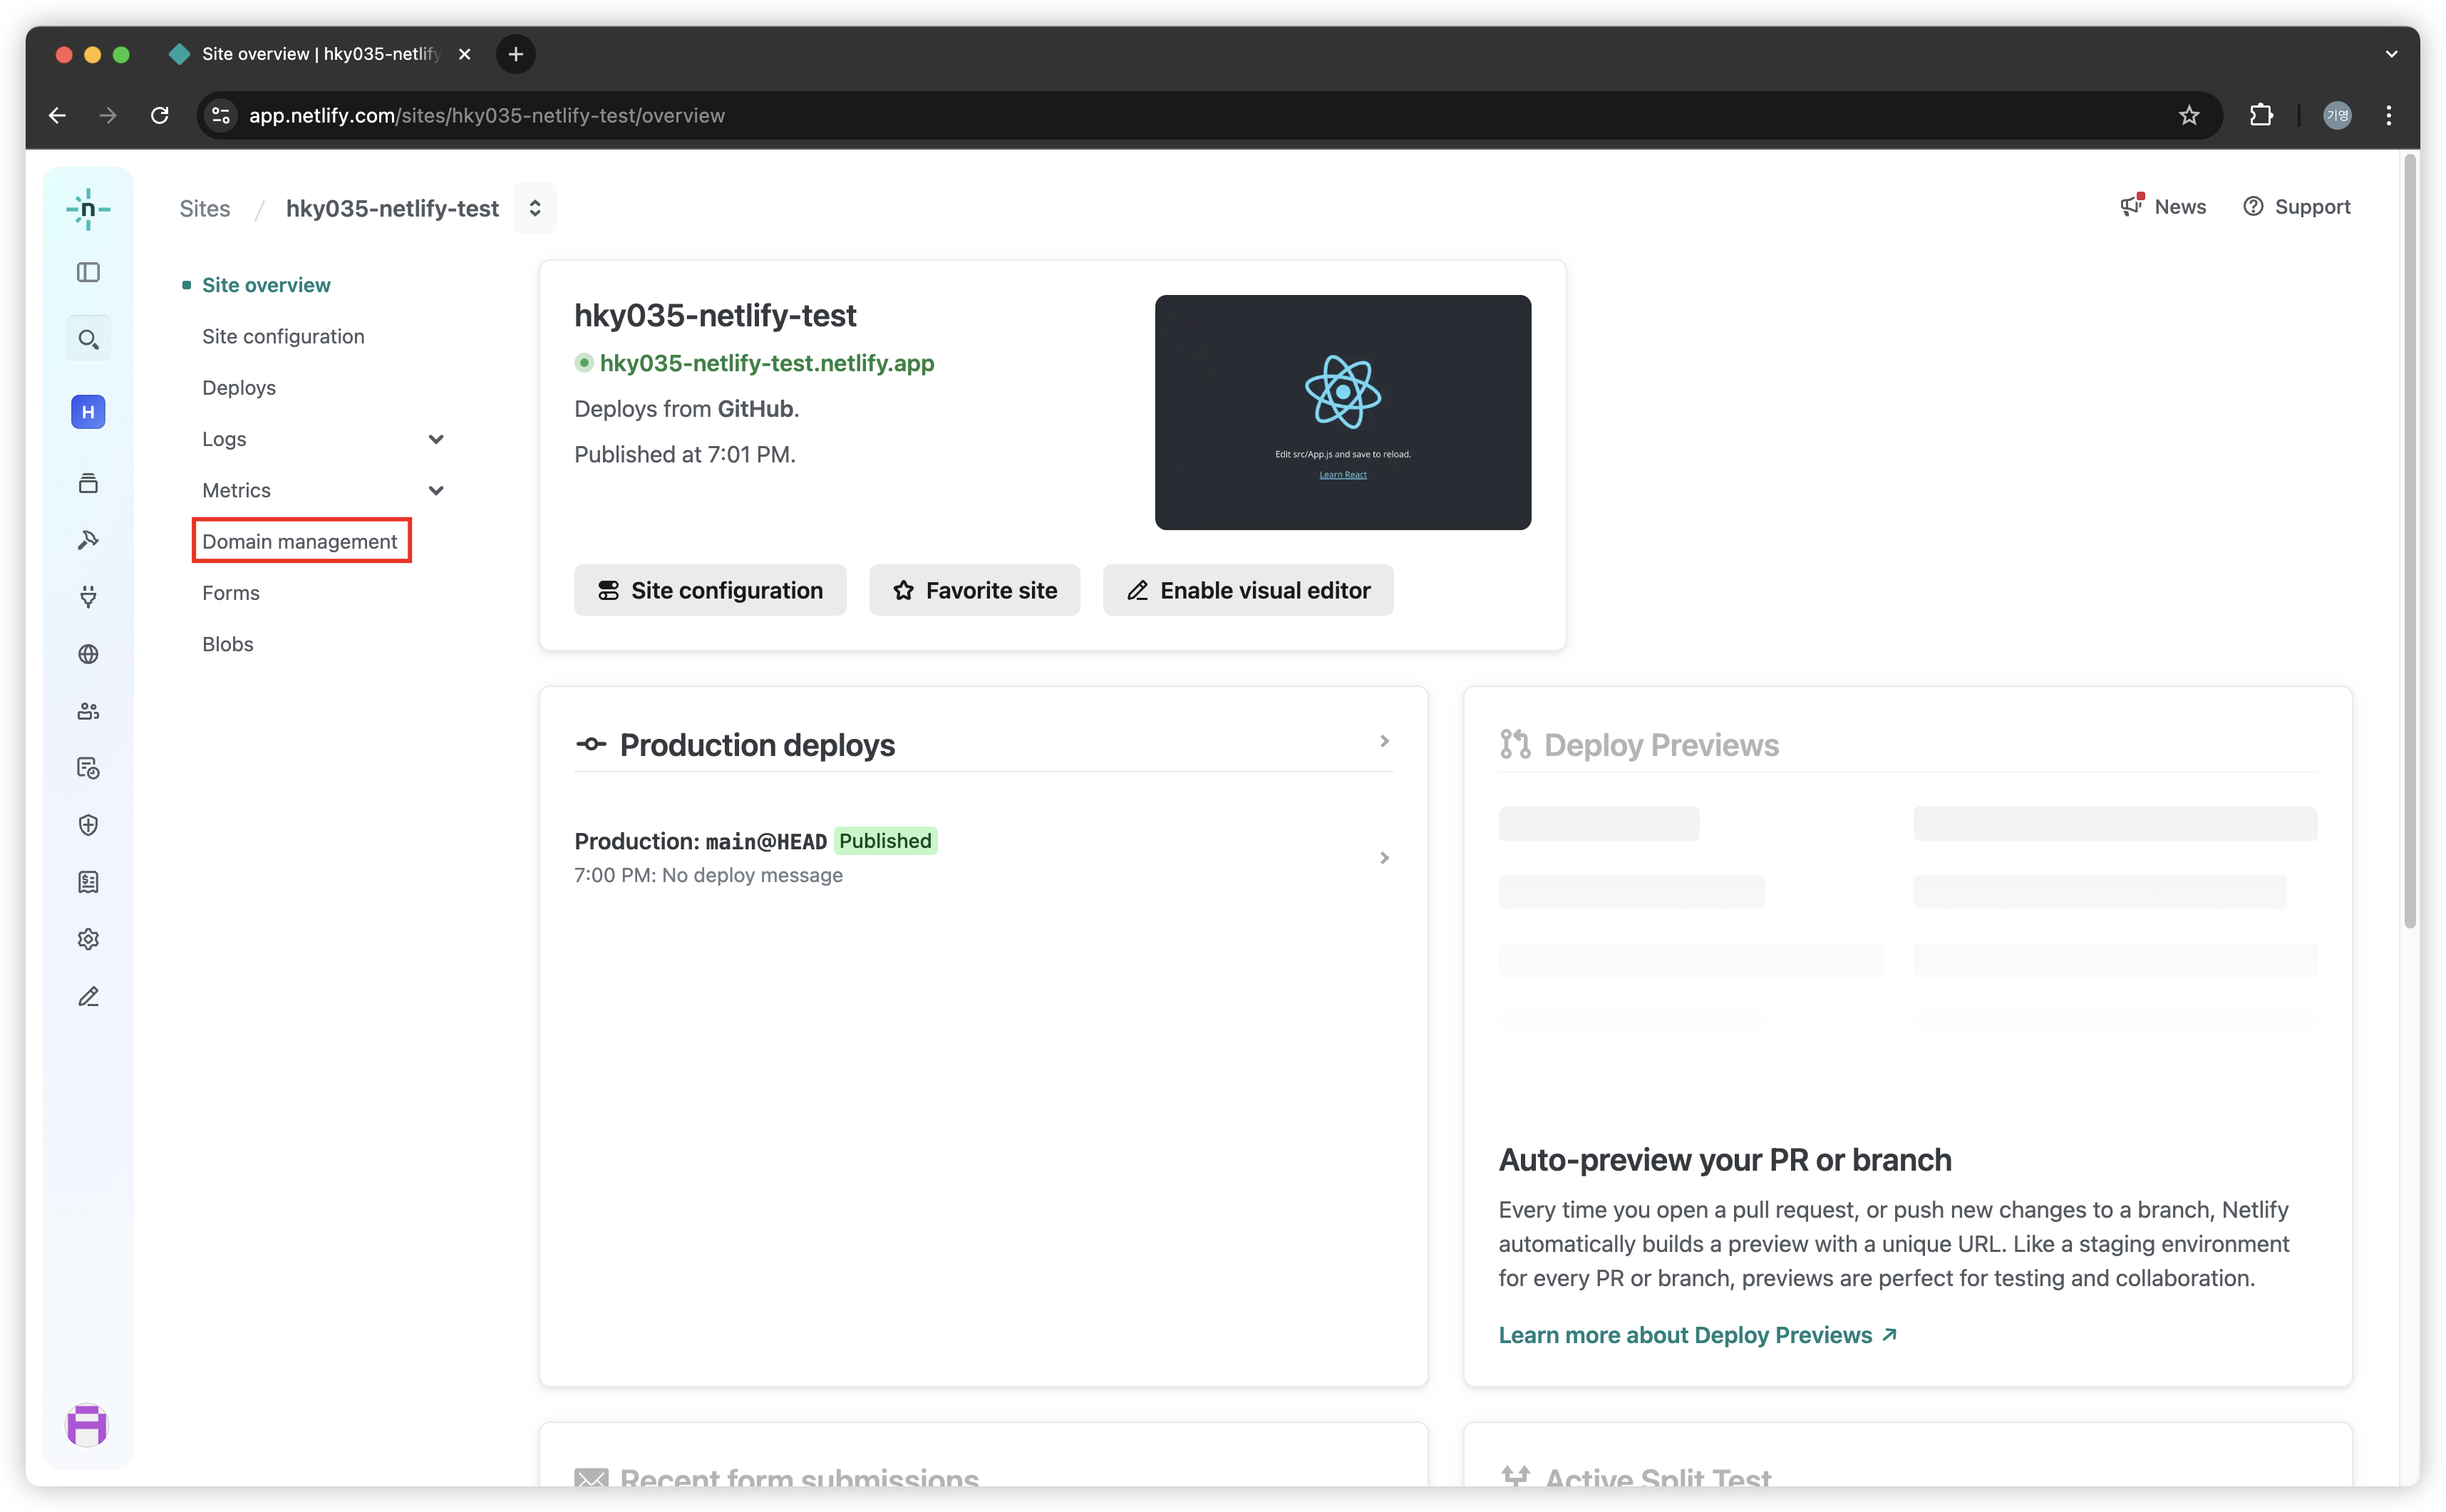2446x1512 pixels.
Task: Open the main@HEAD deploy row arrow
Action: coord(1384,858)
